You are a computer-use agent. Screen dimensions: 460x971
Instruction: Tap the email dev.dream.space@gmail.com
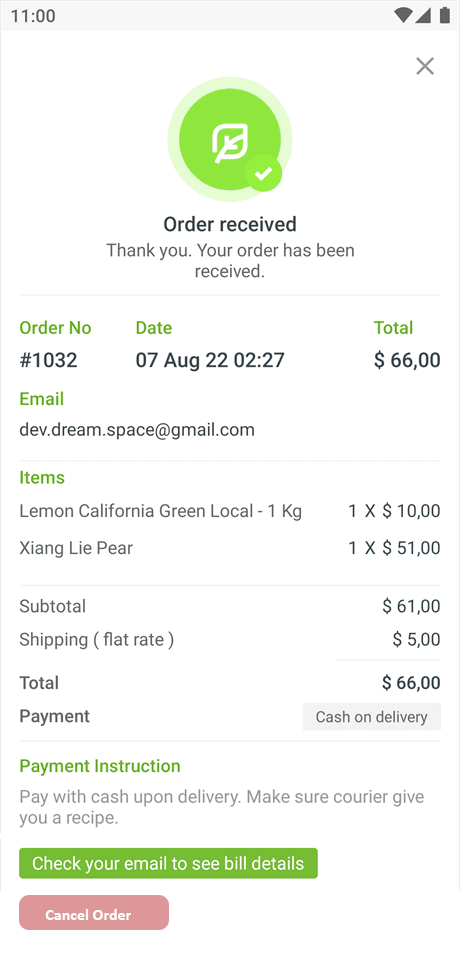click(137, 430)
